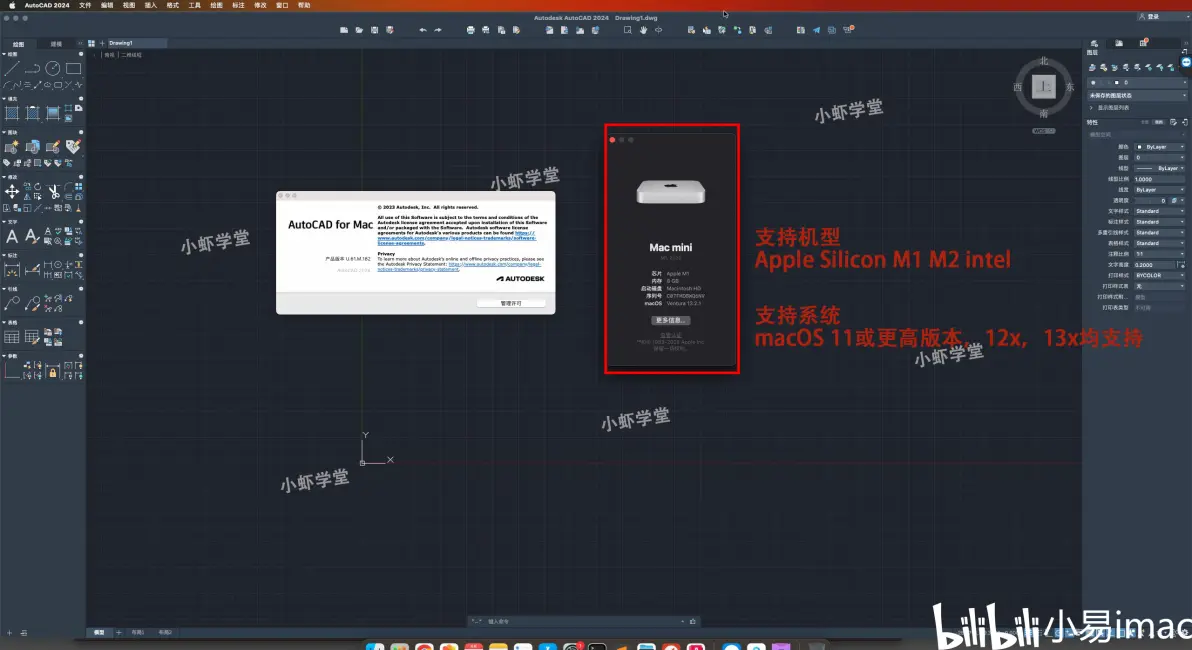Collapse the 标注 tool group
Image resolution: width=1192 pixels, height=650 pixels.
4,255
